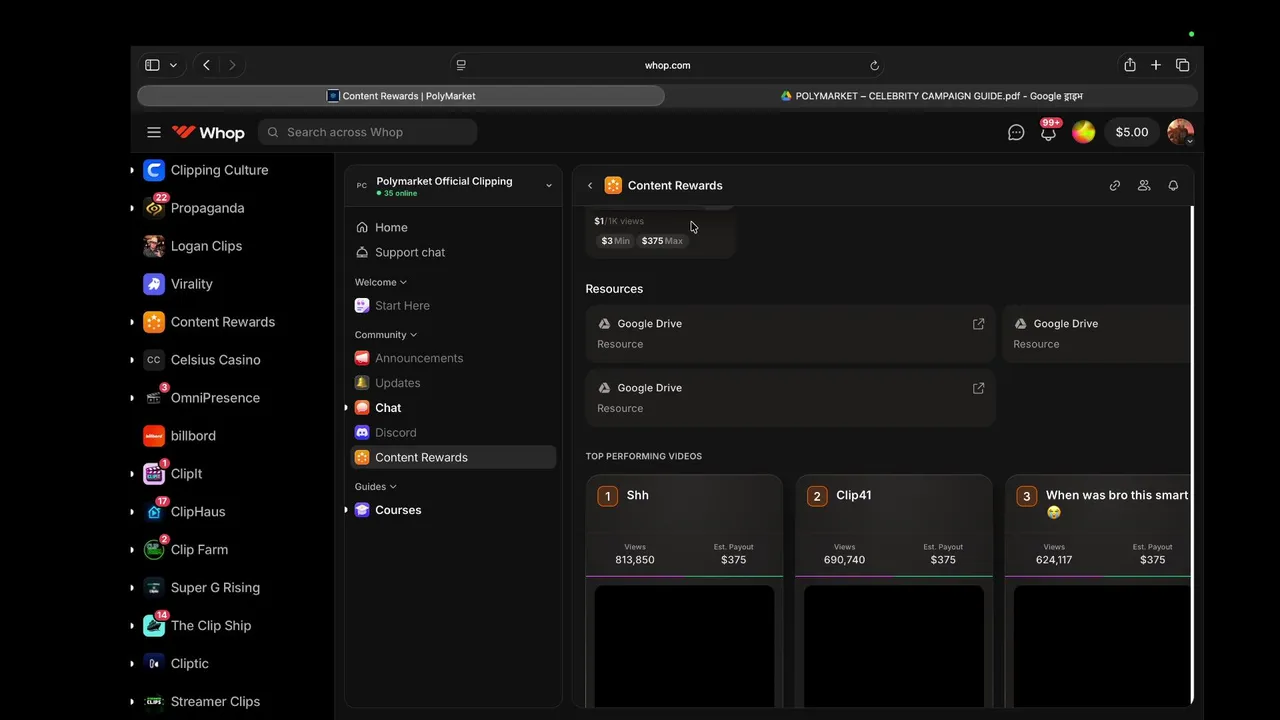Switch to Polymarket Celebrity Campaign Guide tab
The width and height of the screenshot is (1280, 720).
(x=931, y=96)
